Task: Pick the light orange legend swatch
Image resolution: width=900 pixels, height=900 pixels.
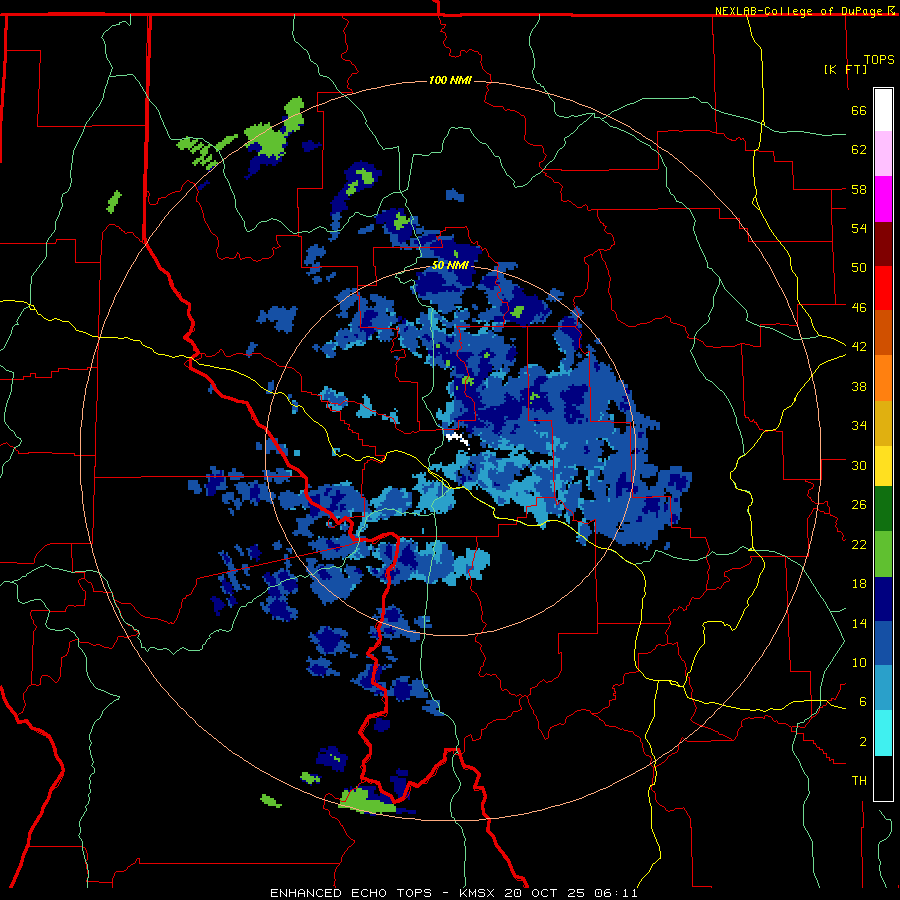Action: 883,377
